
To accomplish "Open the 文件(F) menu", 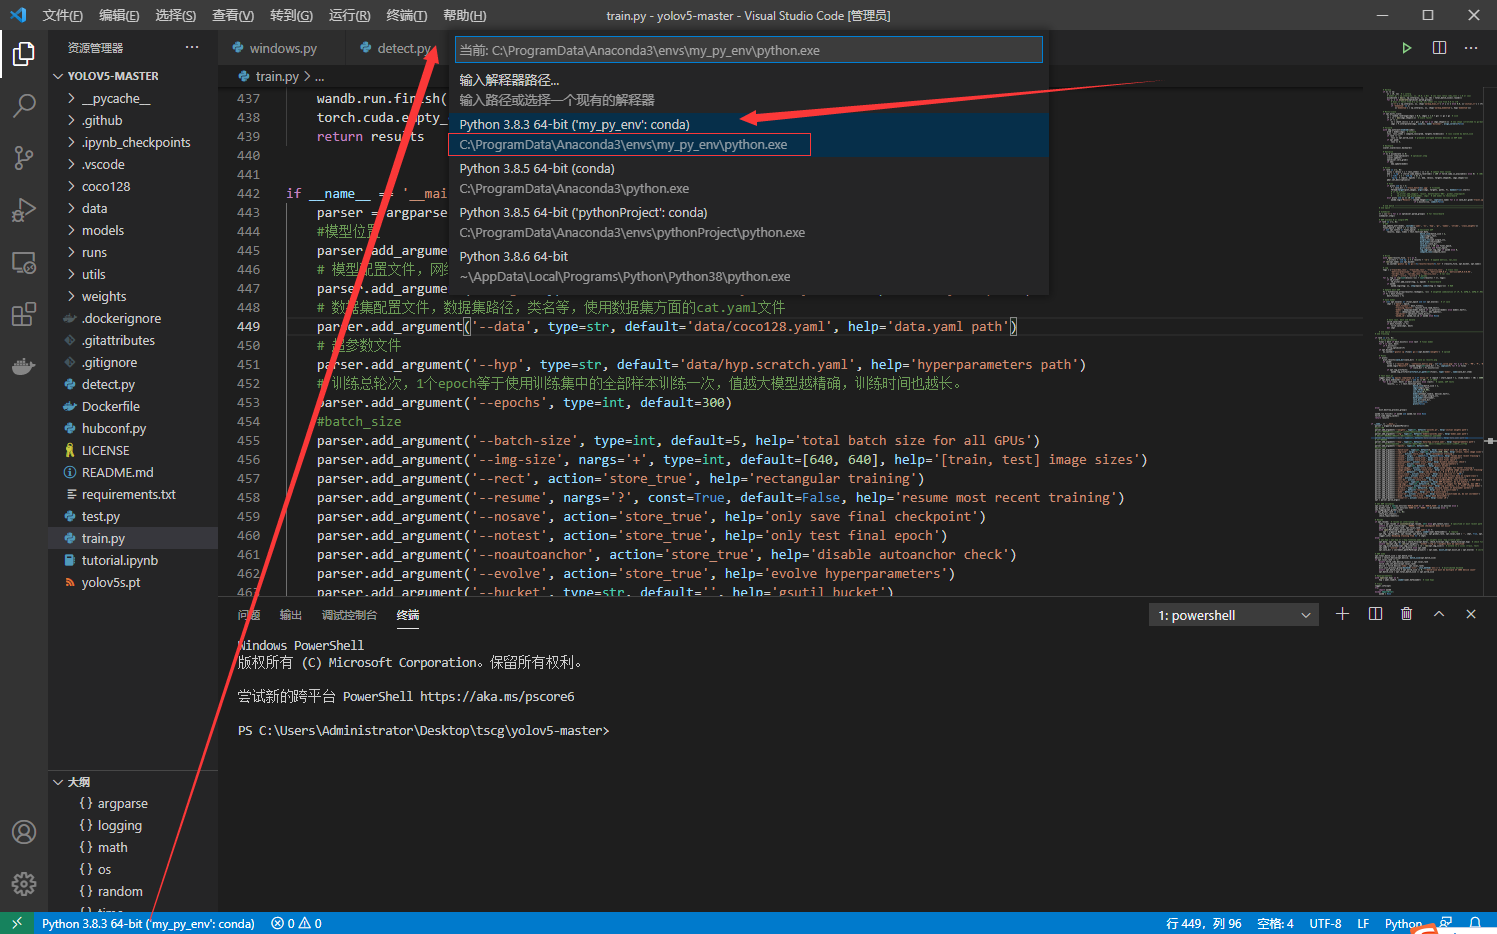I will [62, 15].
